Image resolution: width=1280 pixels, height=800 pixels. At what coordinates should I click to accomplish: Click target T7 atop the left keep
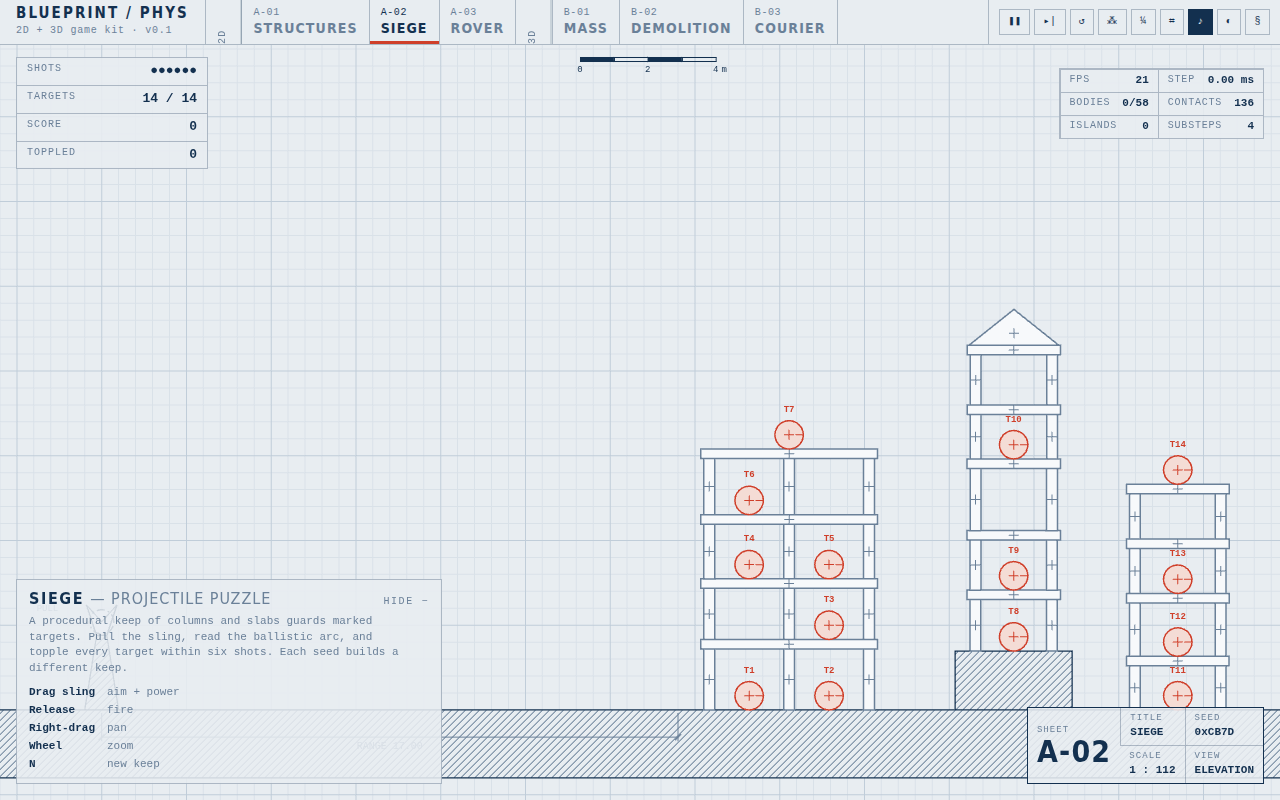pos(789,435)
